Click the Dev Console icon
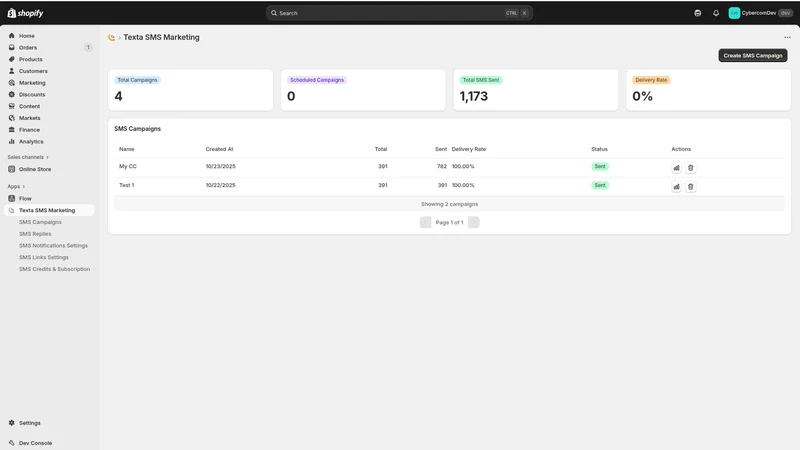The image size is (800, 450). point(12,443)
